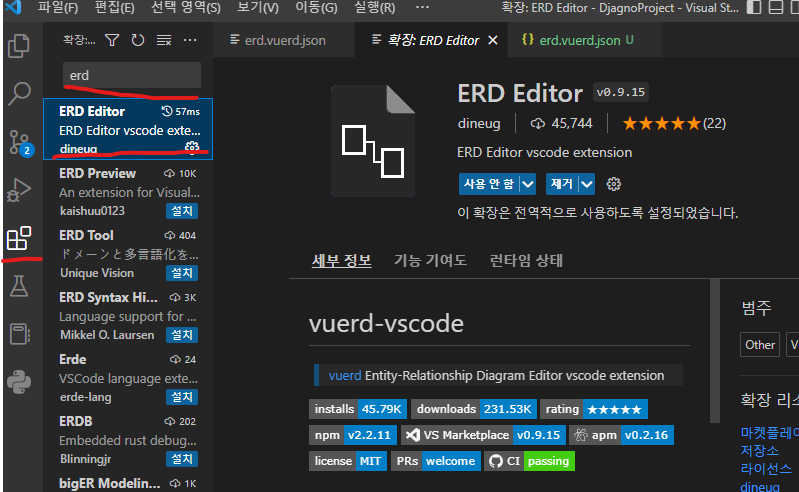Install the ERD Preview extension
799x492 pixels.
pyautogui.click(x=182, y=211)
